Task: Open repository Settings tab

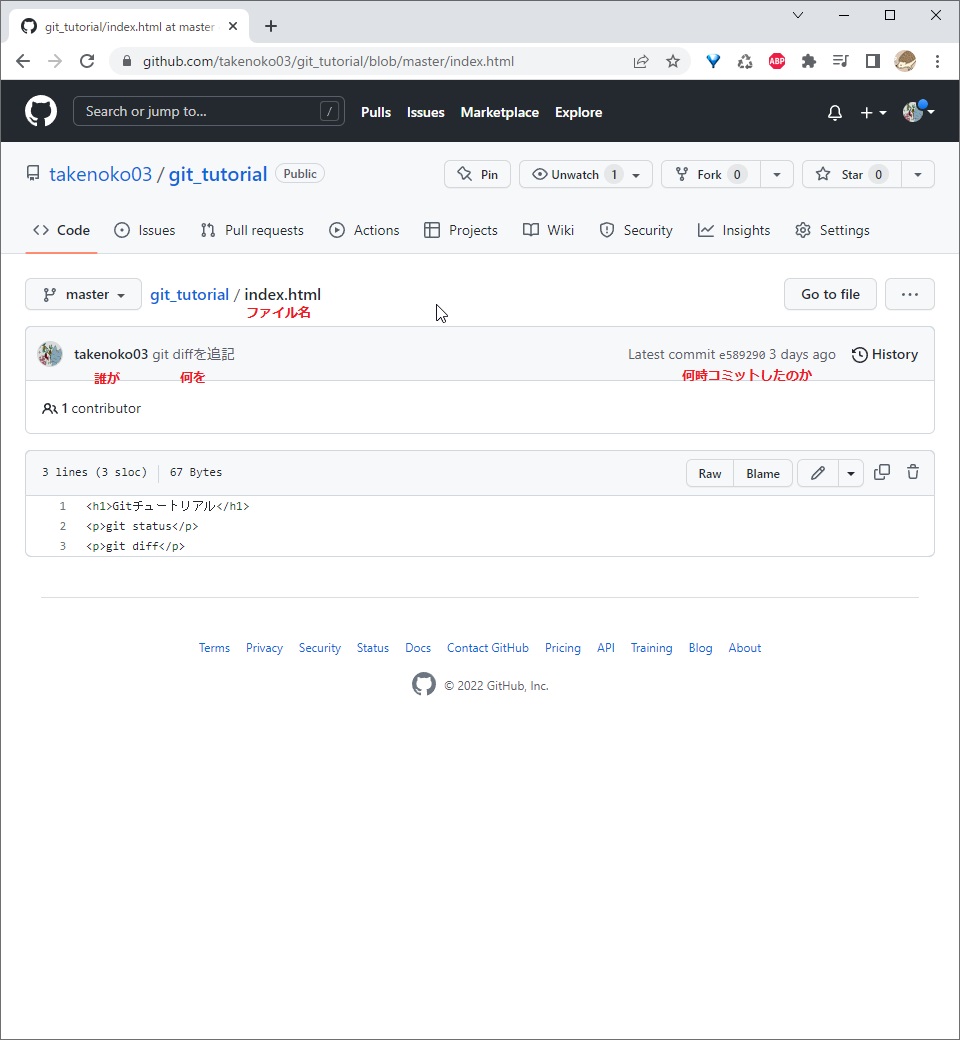Action: click(832, 230)
